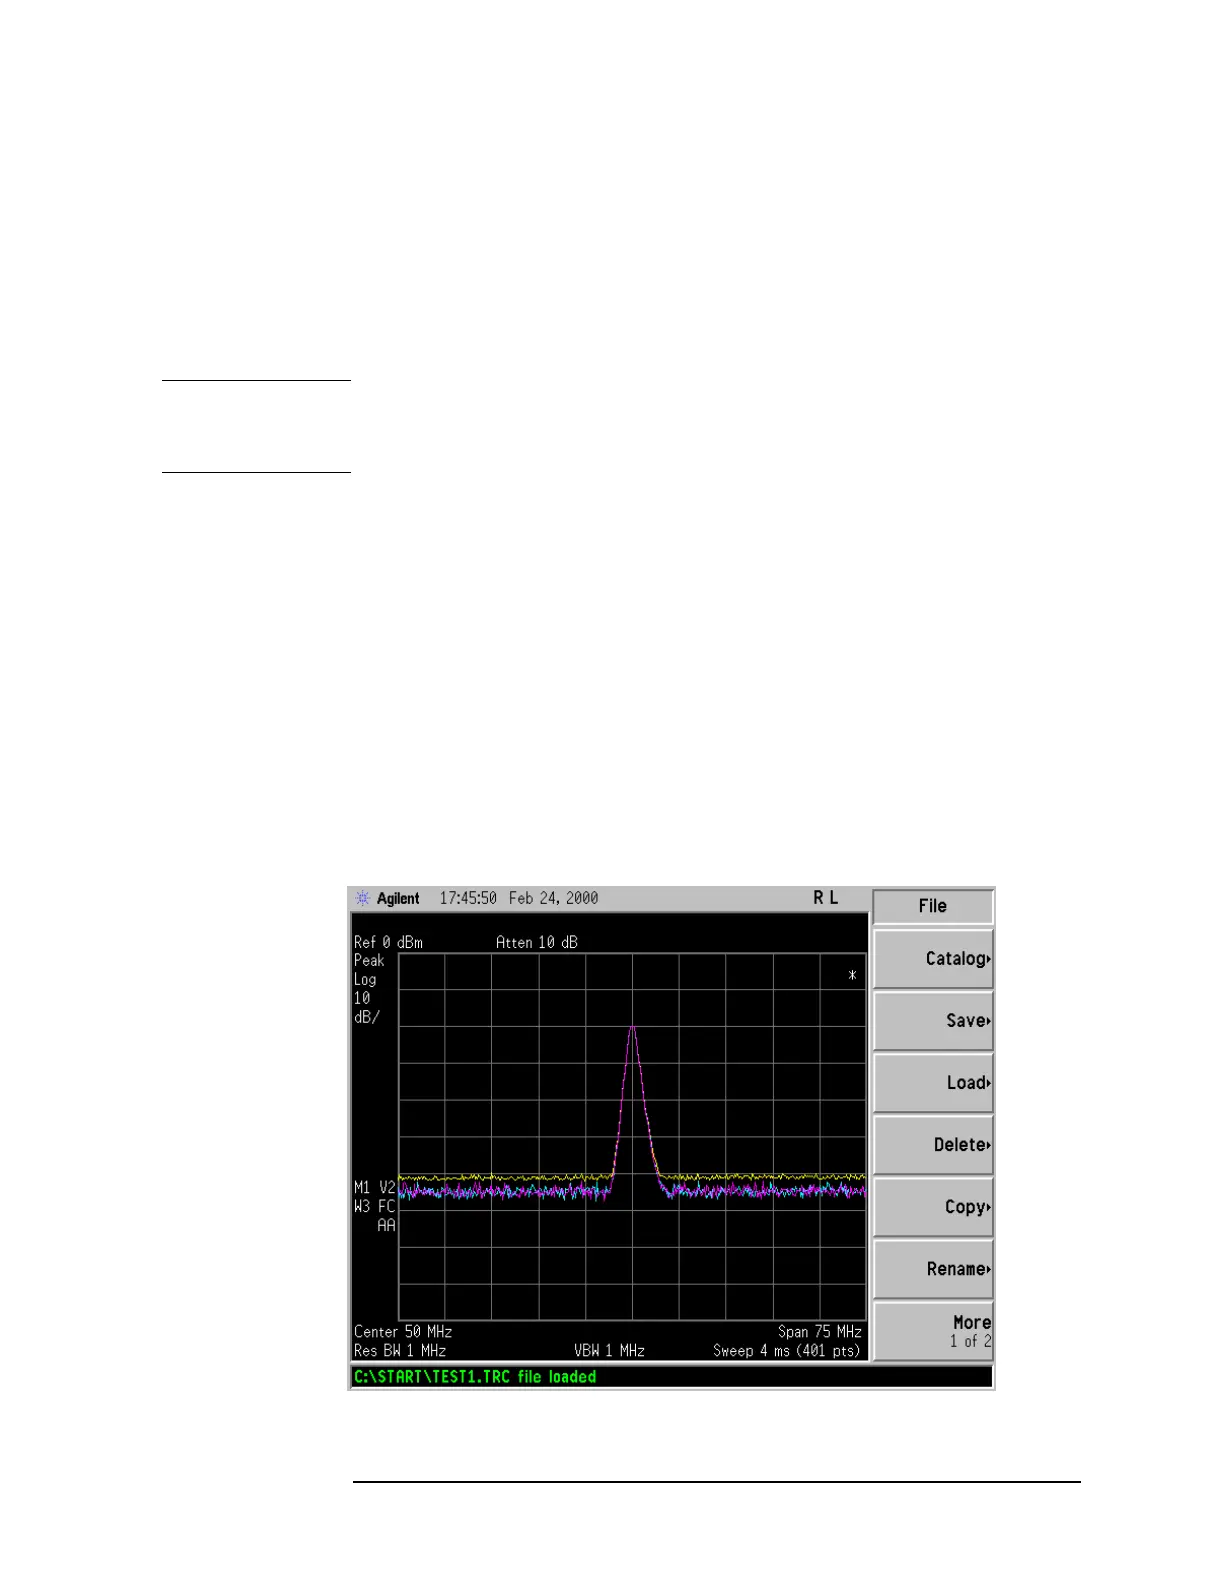Select the Load softkey

pyautogui.click(x=933, y=1083)
